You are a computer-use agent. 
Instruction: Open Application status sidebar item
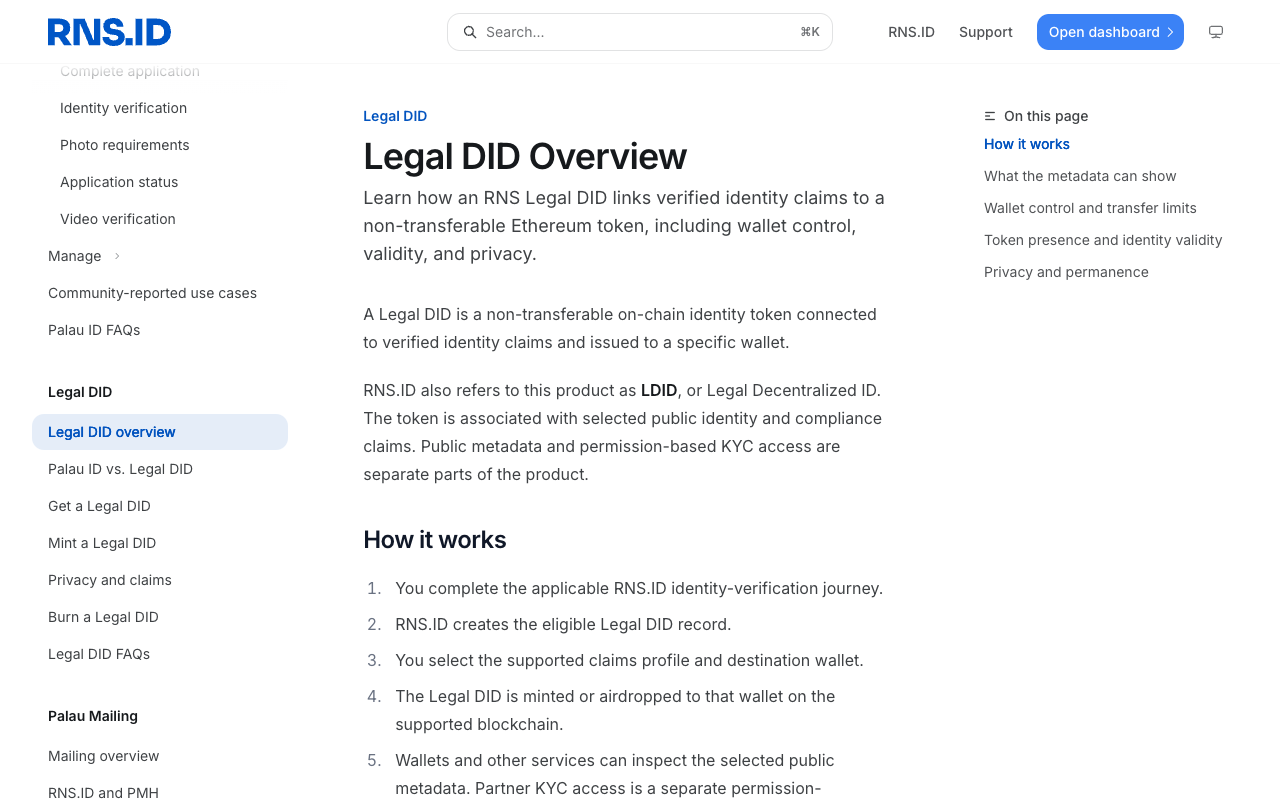pyautogui.click(x=119, y=182)
